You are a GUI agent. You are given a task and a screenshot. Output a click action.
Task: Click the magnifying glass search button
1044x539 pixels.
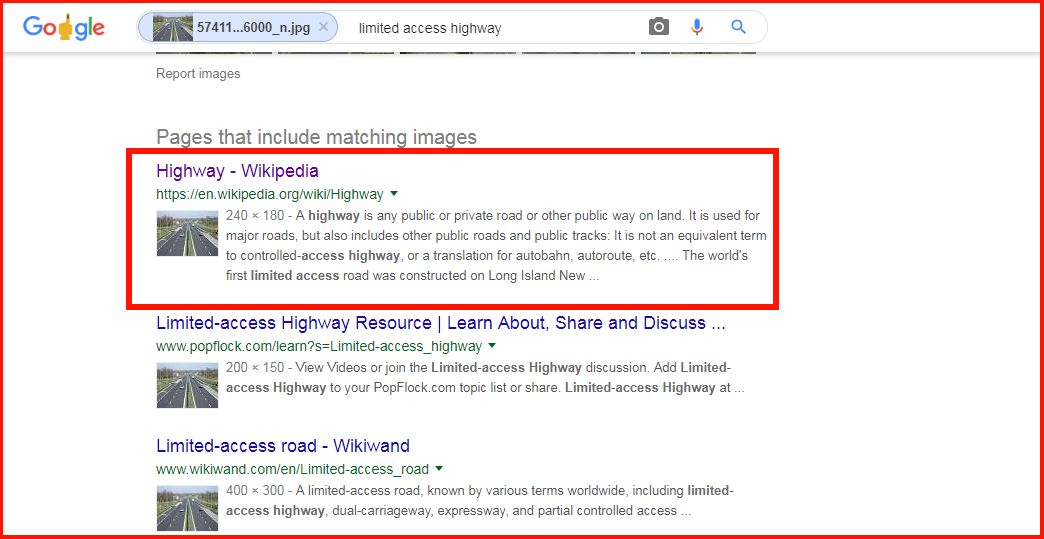point(738,27)
